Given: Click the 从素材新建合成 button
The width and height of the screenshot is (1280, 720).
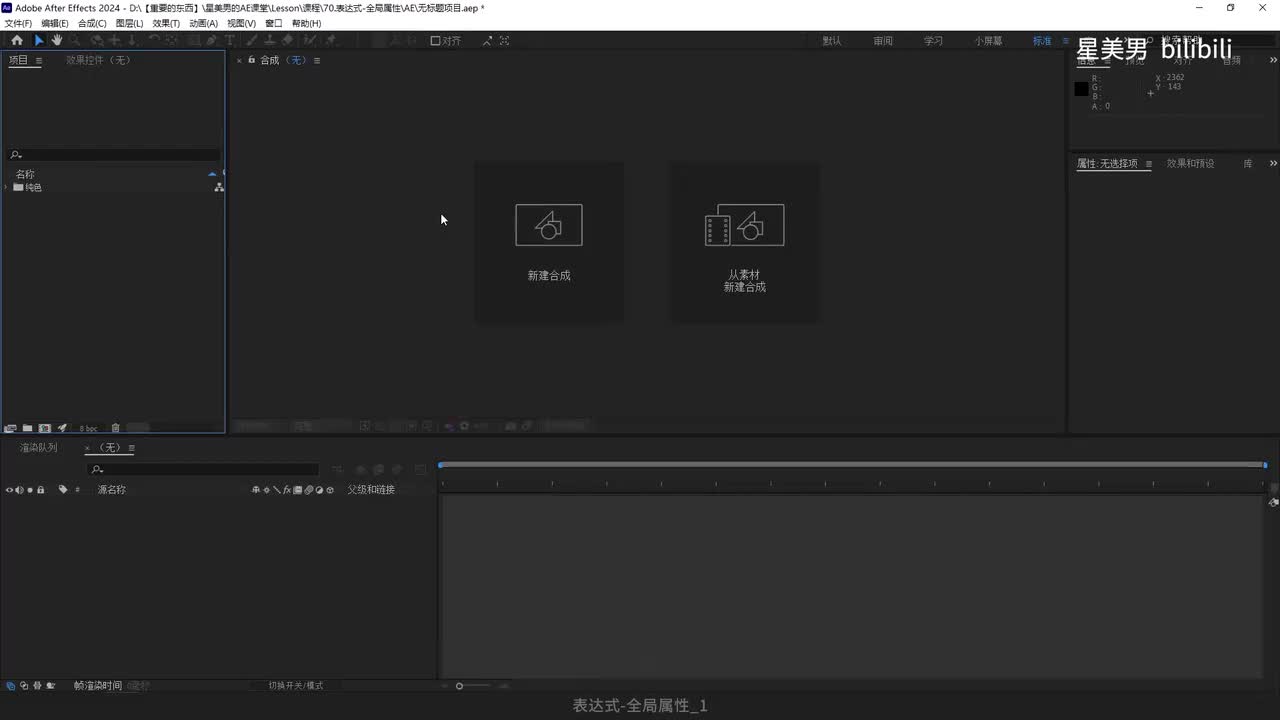Looking at the screenshot, I should pyautogui.click(x=745, y=243).
